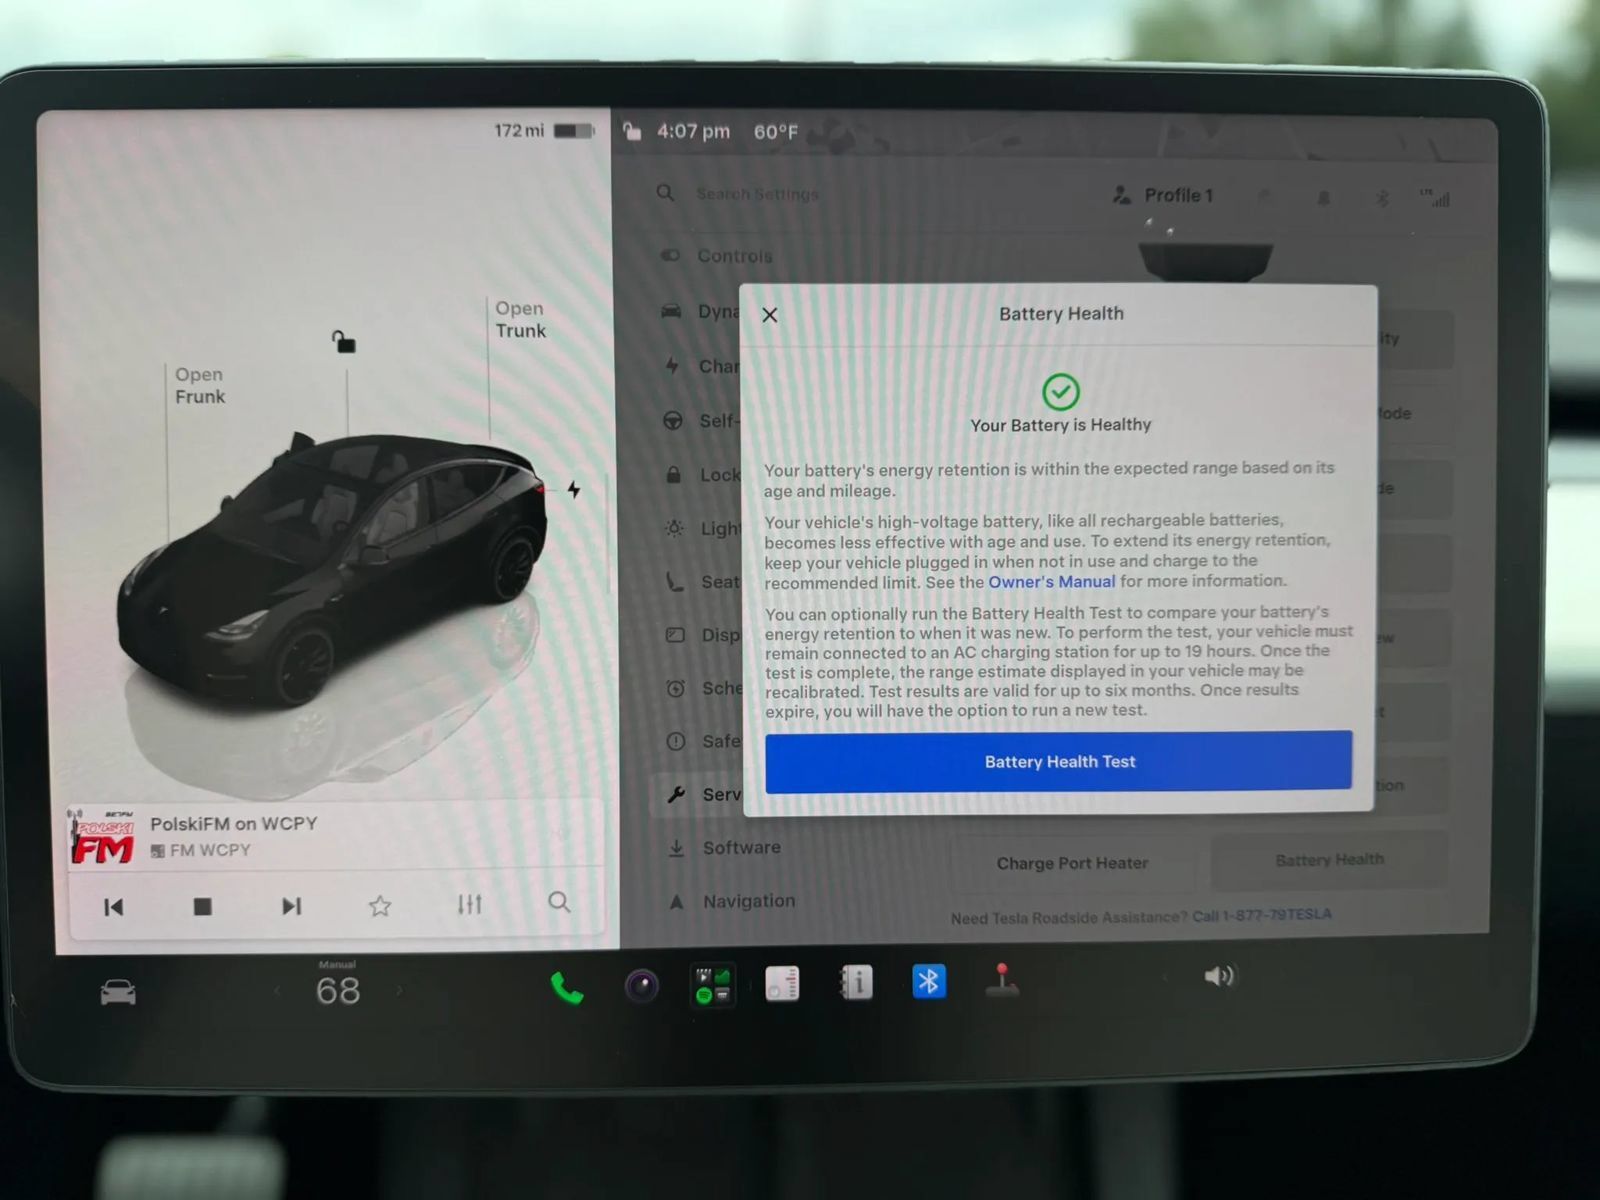Open the Manual info app icon
The width and height of the screenshot is (1600, 1200).
[x=856, y=982]
